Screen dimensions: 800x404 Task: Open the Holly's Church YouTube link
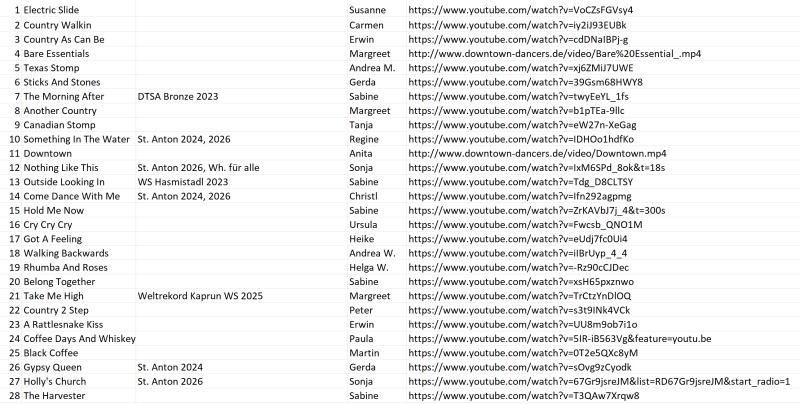click(x=599, y=382)
